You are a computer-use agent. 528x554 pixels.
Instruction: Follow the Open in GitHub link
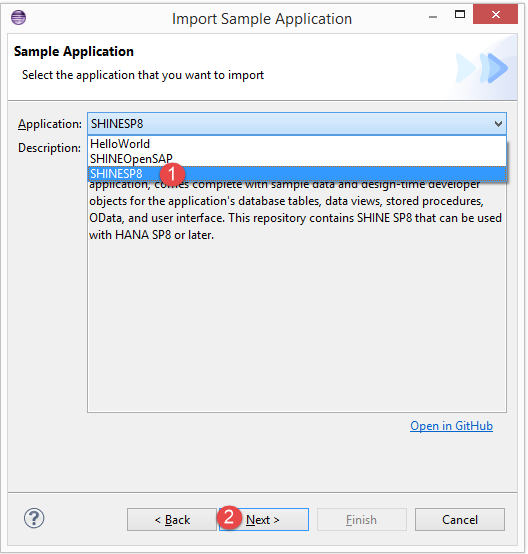(451, 426)
